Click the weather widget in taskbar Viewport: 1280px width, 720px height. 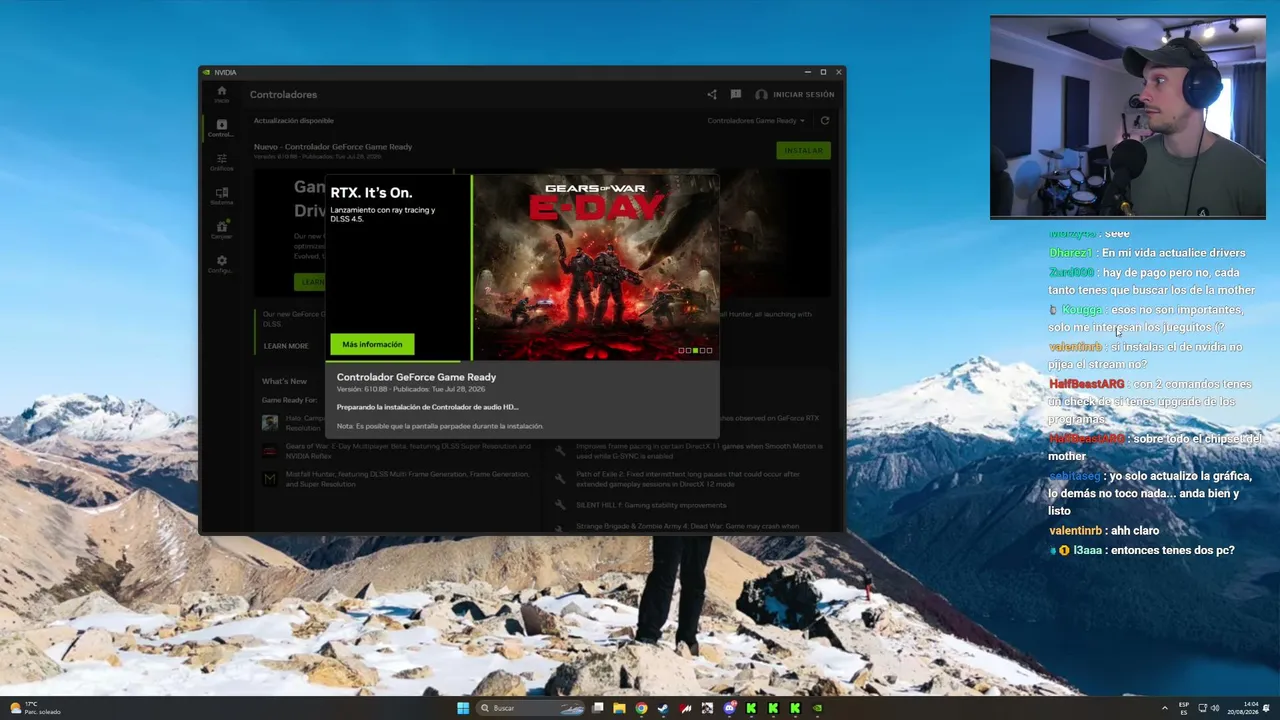[35, 708]
